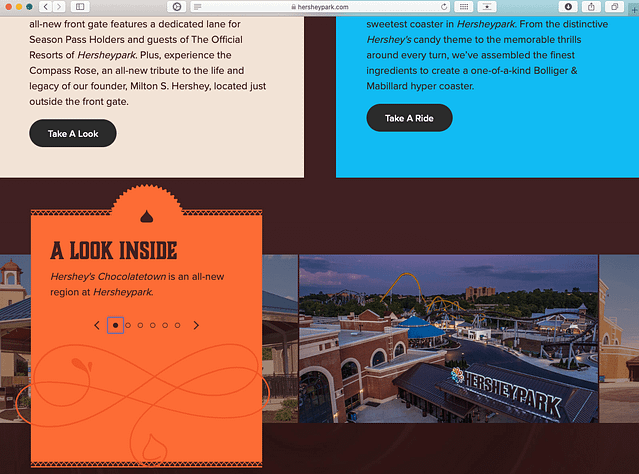The image size is (639, 474).
Task: Select the fourth carousel dot
Action: [x=152, y=325]
